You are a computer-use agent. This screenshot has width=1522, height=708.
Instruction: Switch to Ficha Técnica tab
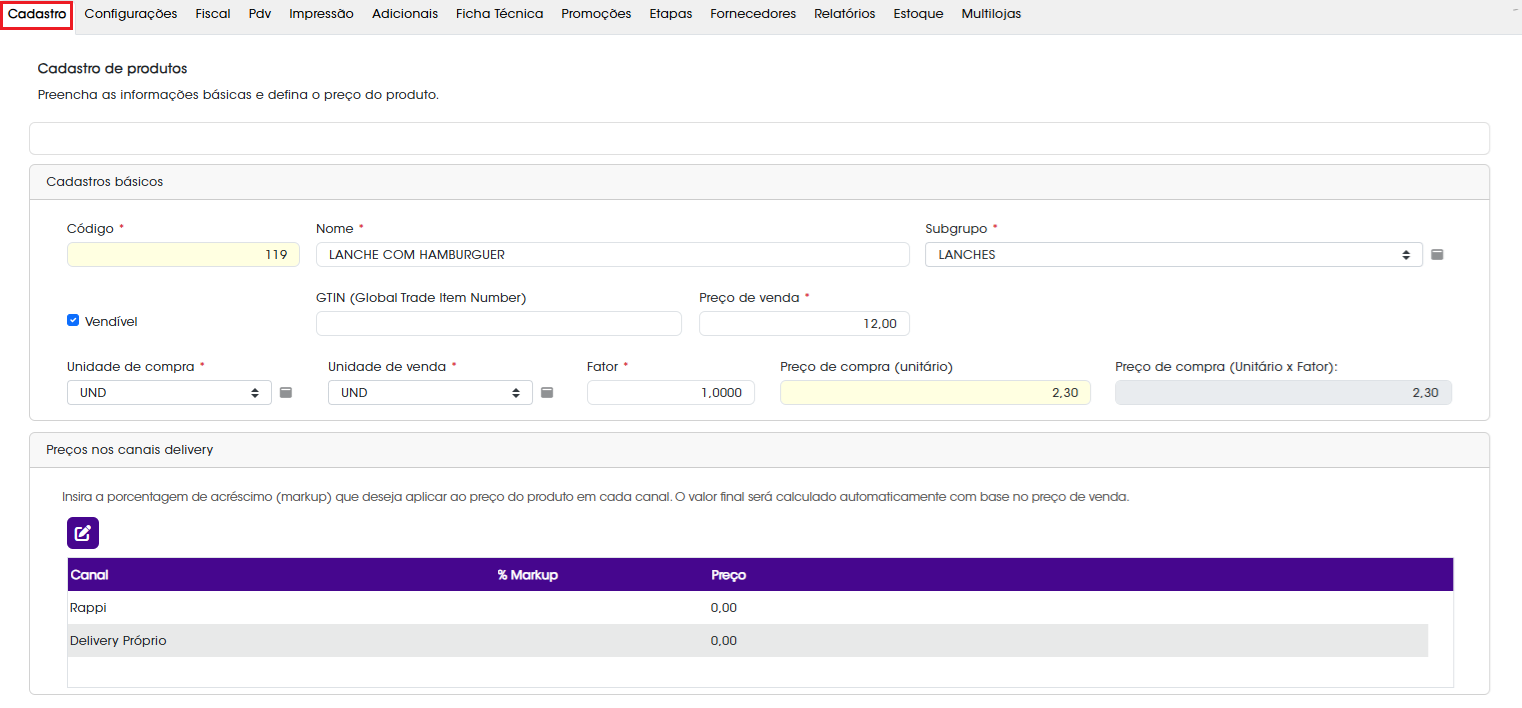(500, 14)
